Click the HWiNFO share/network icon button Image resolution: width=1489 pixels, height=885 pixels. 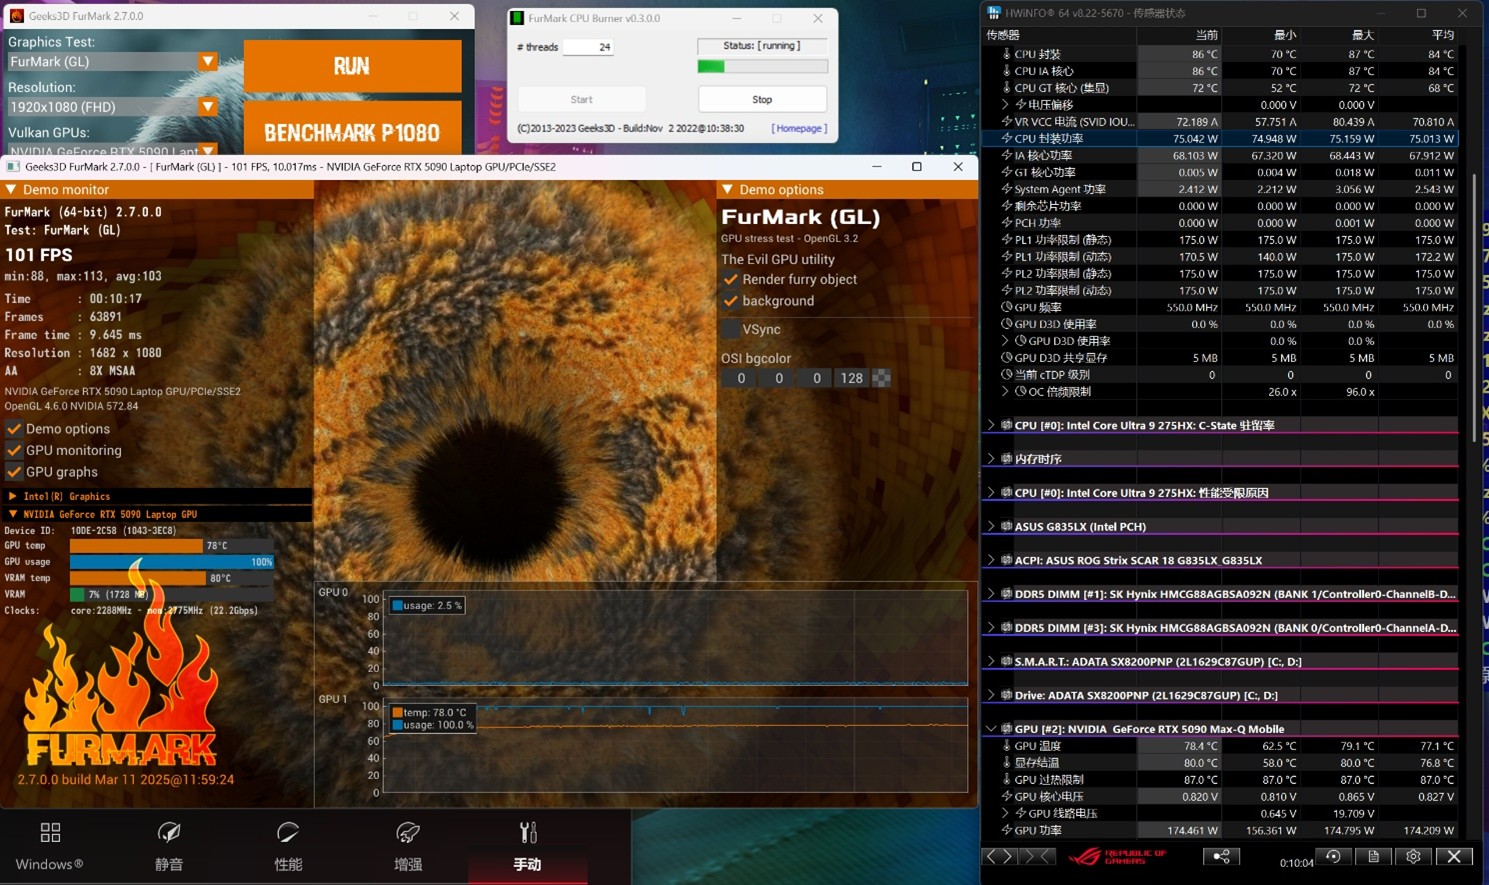(x=1221, y=857)
